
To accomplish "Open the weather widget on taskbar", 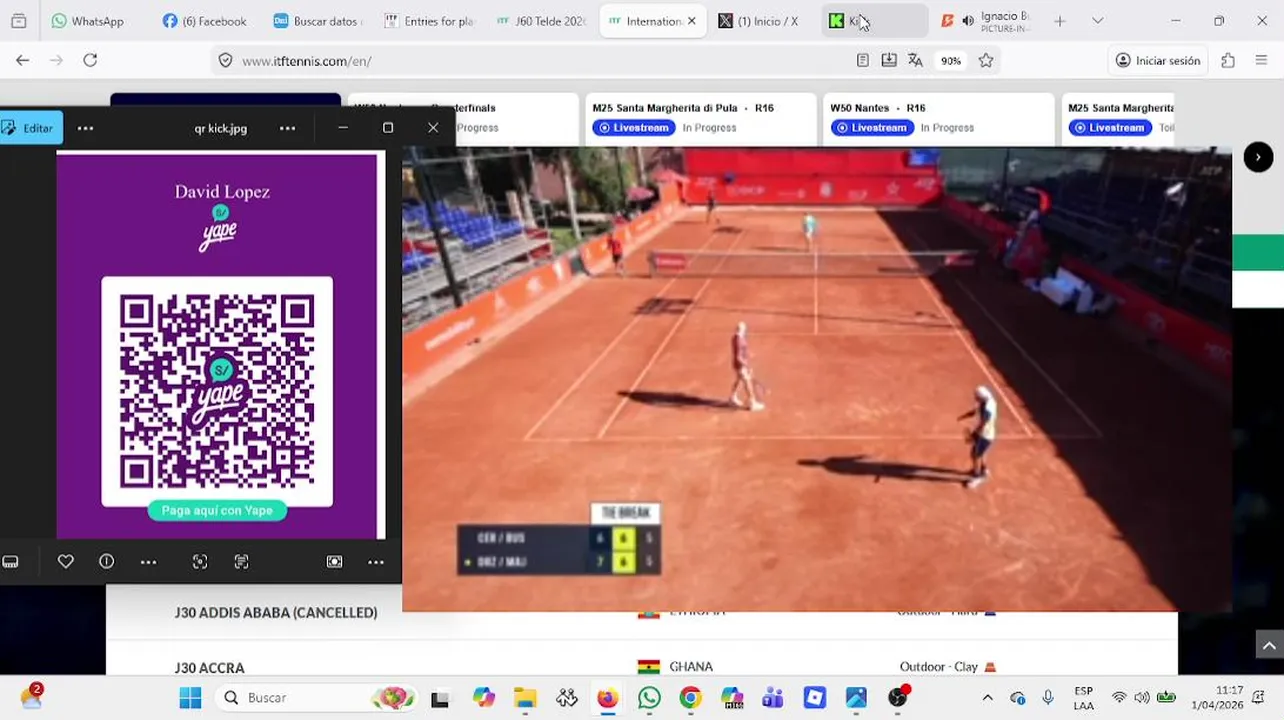I will click(x=31, y=697).
